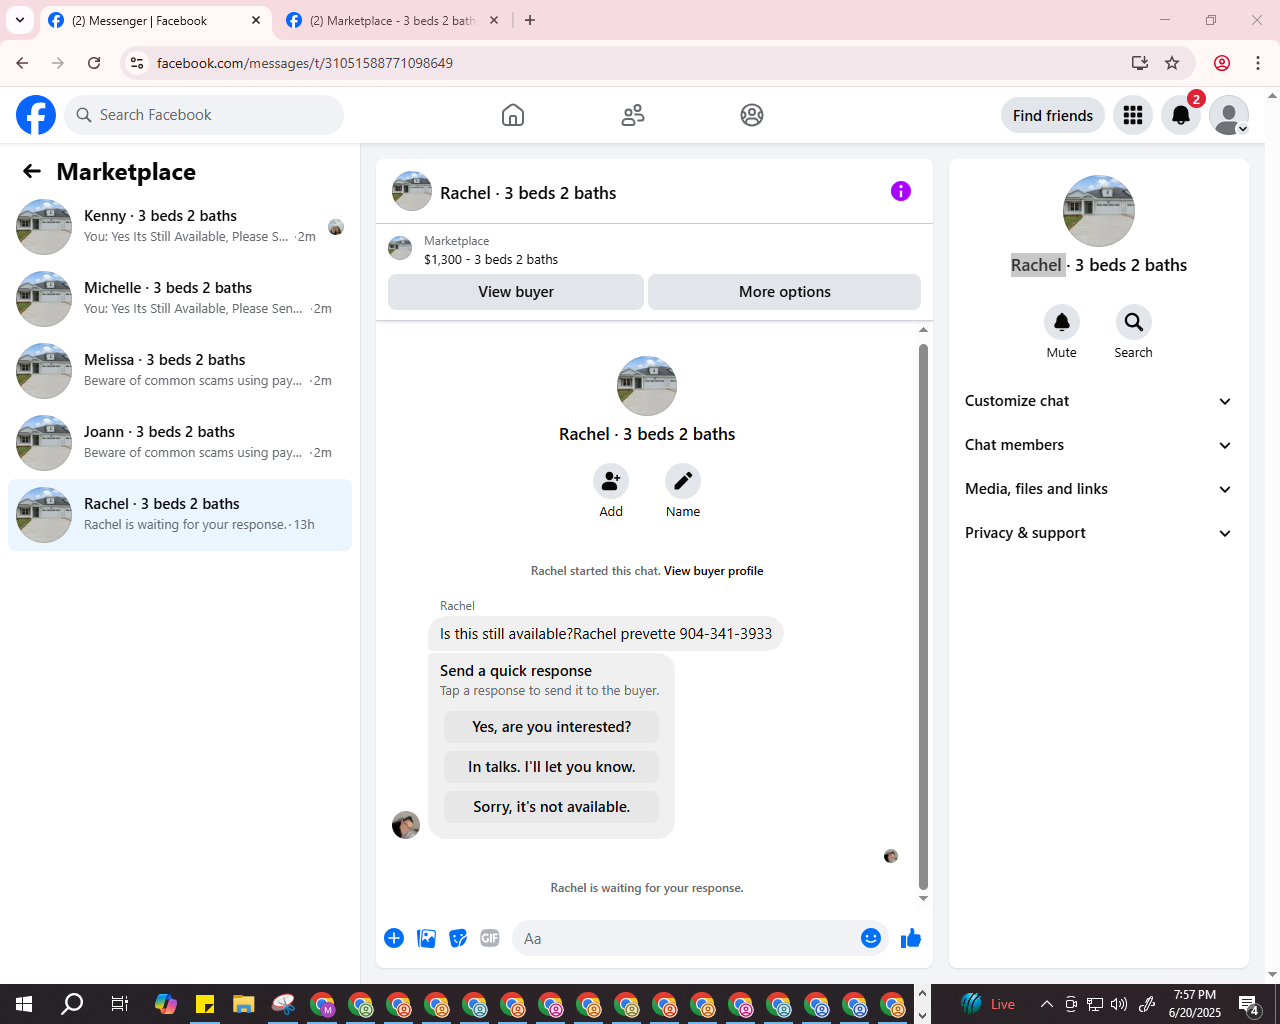Open the Friends icon in top navigation
Viewport: 1280px width, 1024px height.
pyautogui.click(x=633, y=115)
